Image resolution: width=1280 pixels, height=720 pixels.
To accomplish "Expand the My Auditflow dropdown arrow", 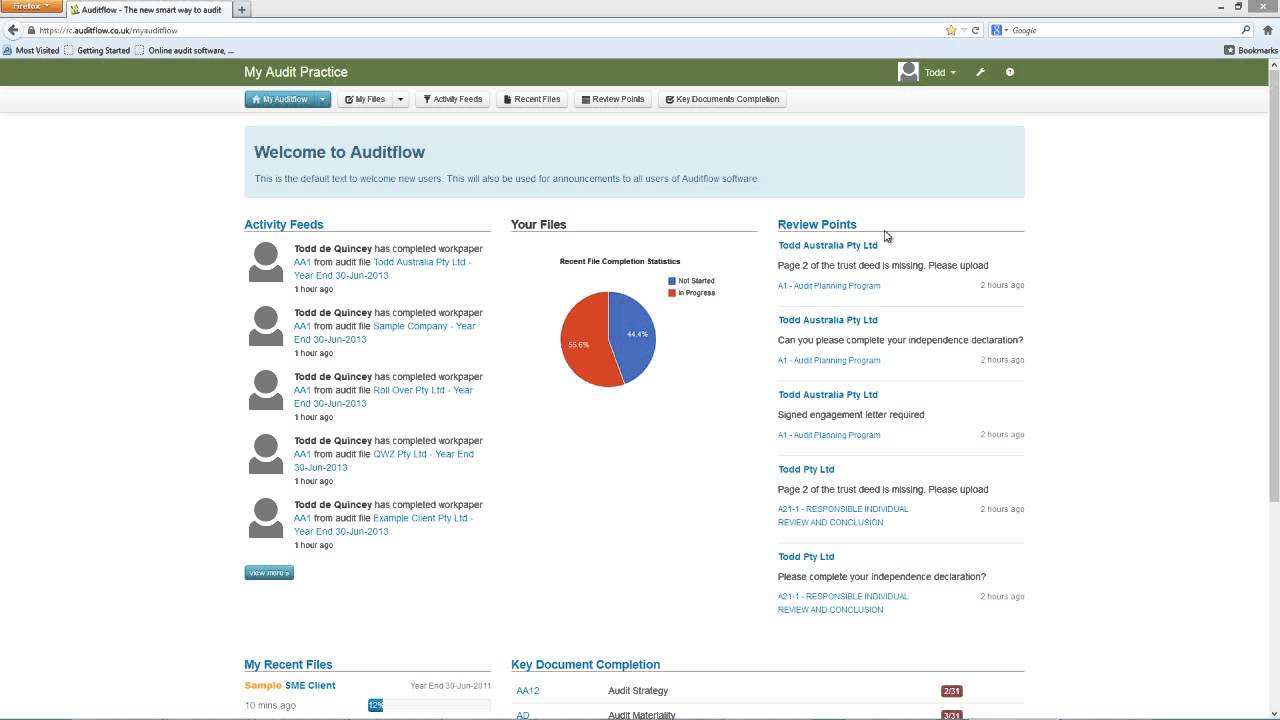I will coord(323,99).
